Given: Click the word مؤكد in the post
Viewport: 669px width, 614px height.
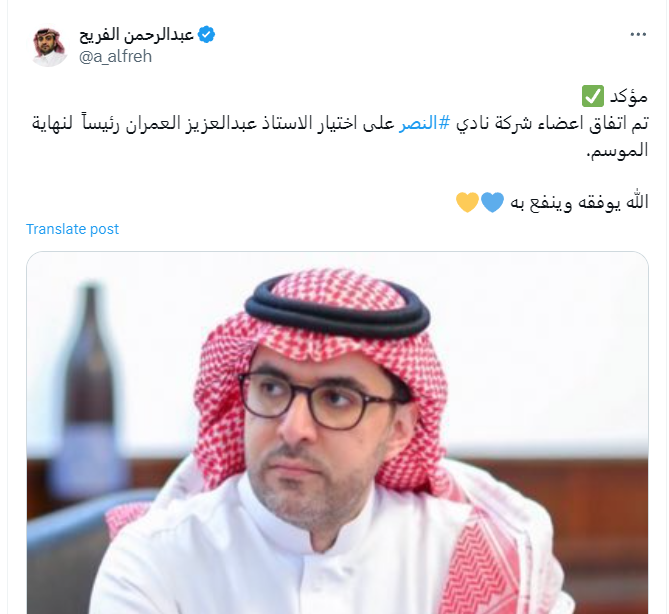Looking at the screenshot, I should pyautogui.click(x=628, y=97).
